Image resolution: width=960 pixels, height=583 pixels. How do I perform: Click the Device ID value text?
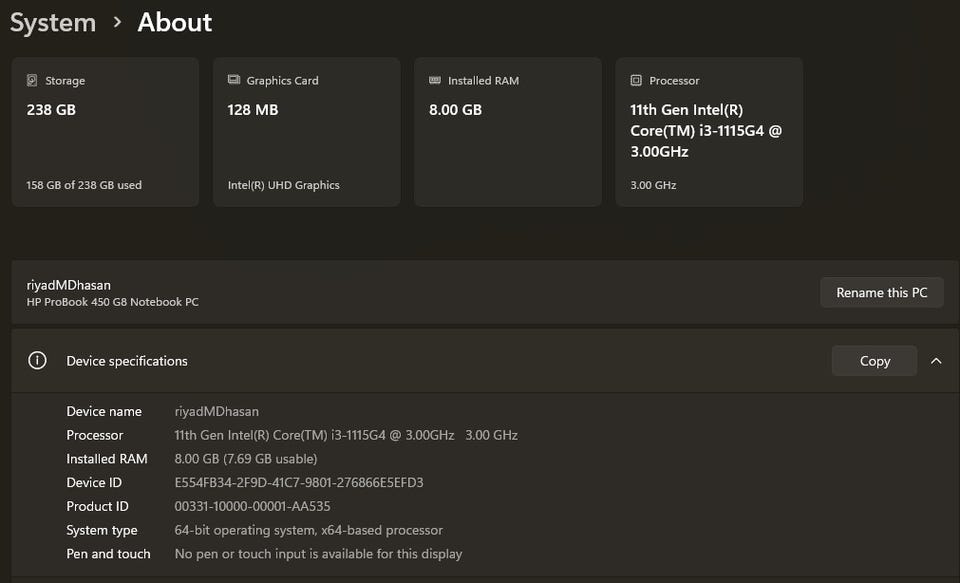[x=299, y=483]
